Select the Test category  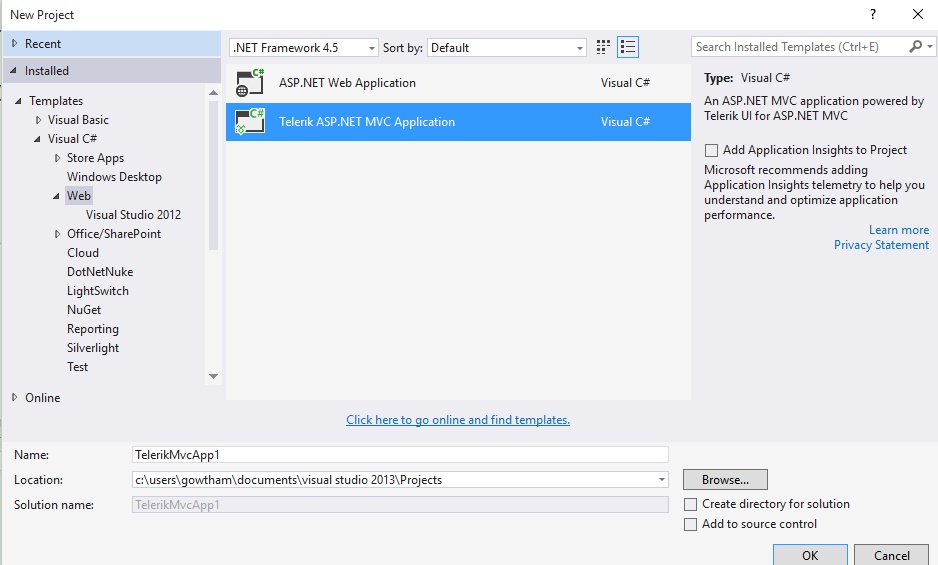click(77, 367)
